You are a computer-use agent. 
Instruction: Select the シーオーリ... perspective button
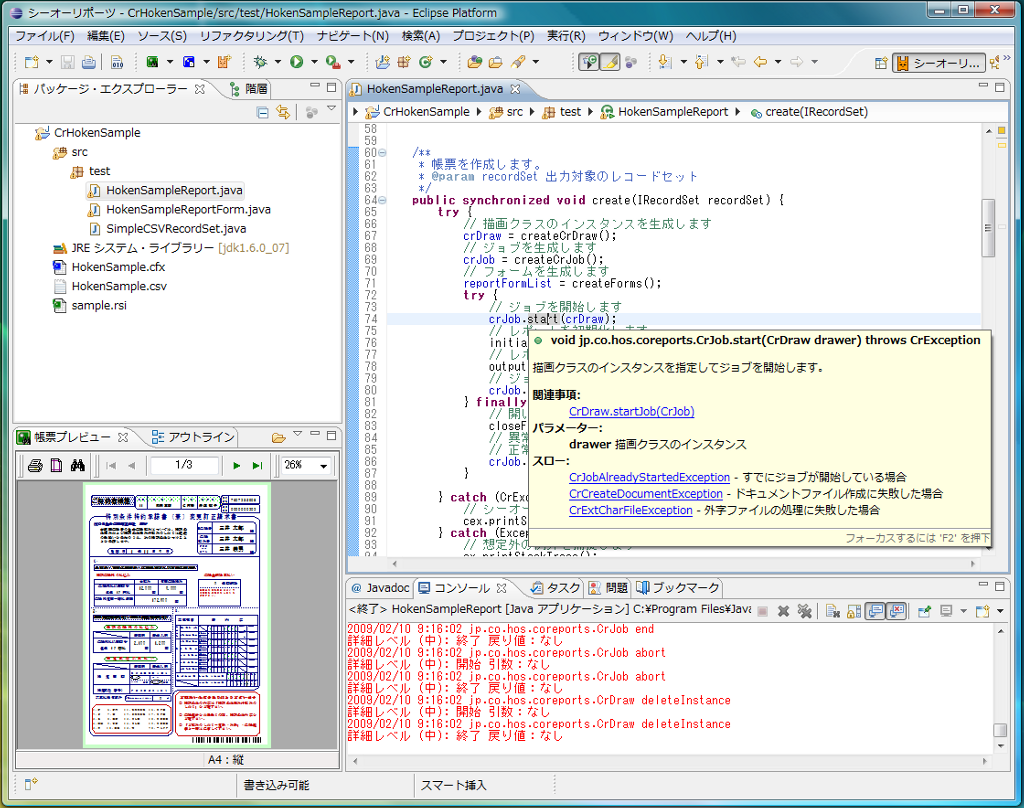[x=939, y=63]
